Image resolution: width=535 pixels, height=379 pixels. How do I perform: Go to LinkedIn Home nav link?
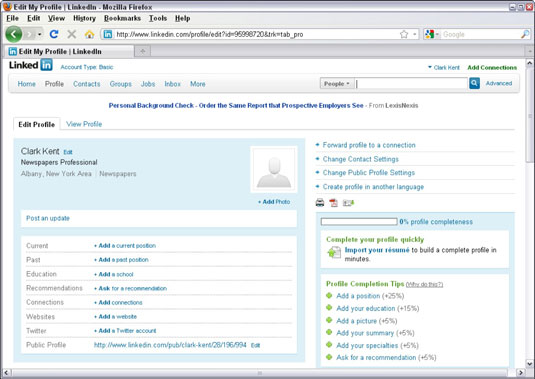coord(27,84)
